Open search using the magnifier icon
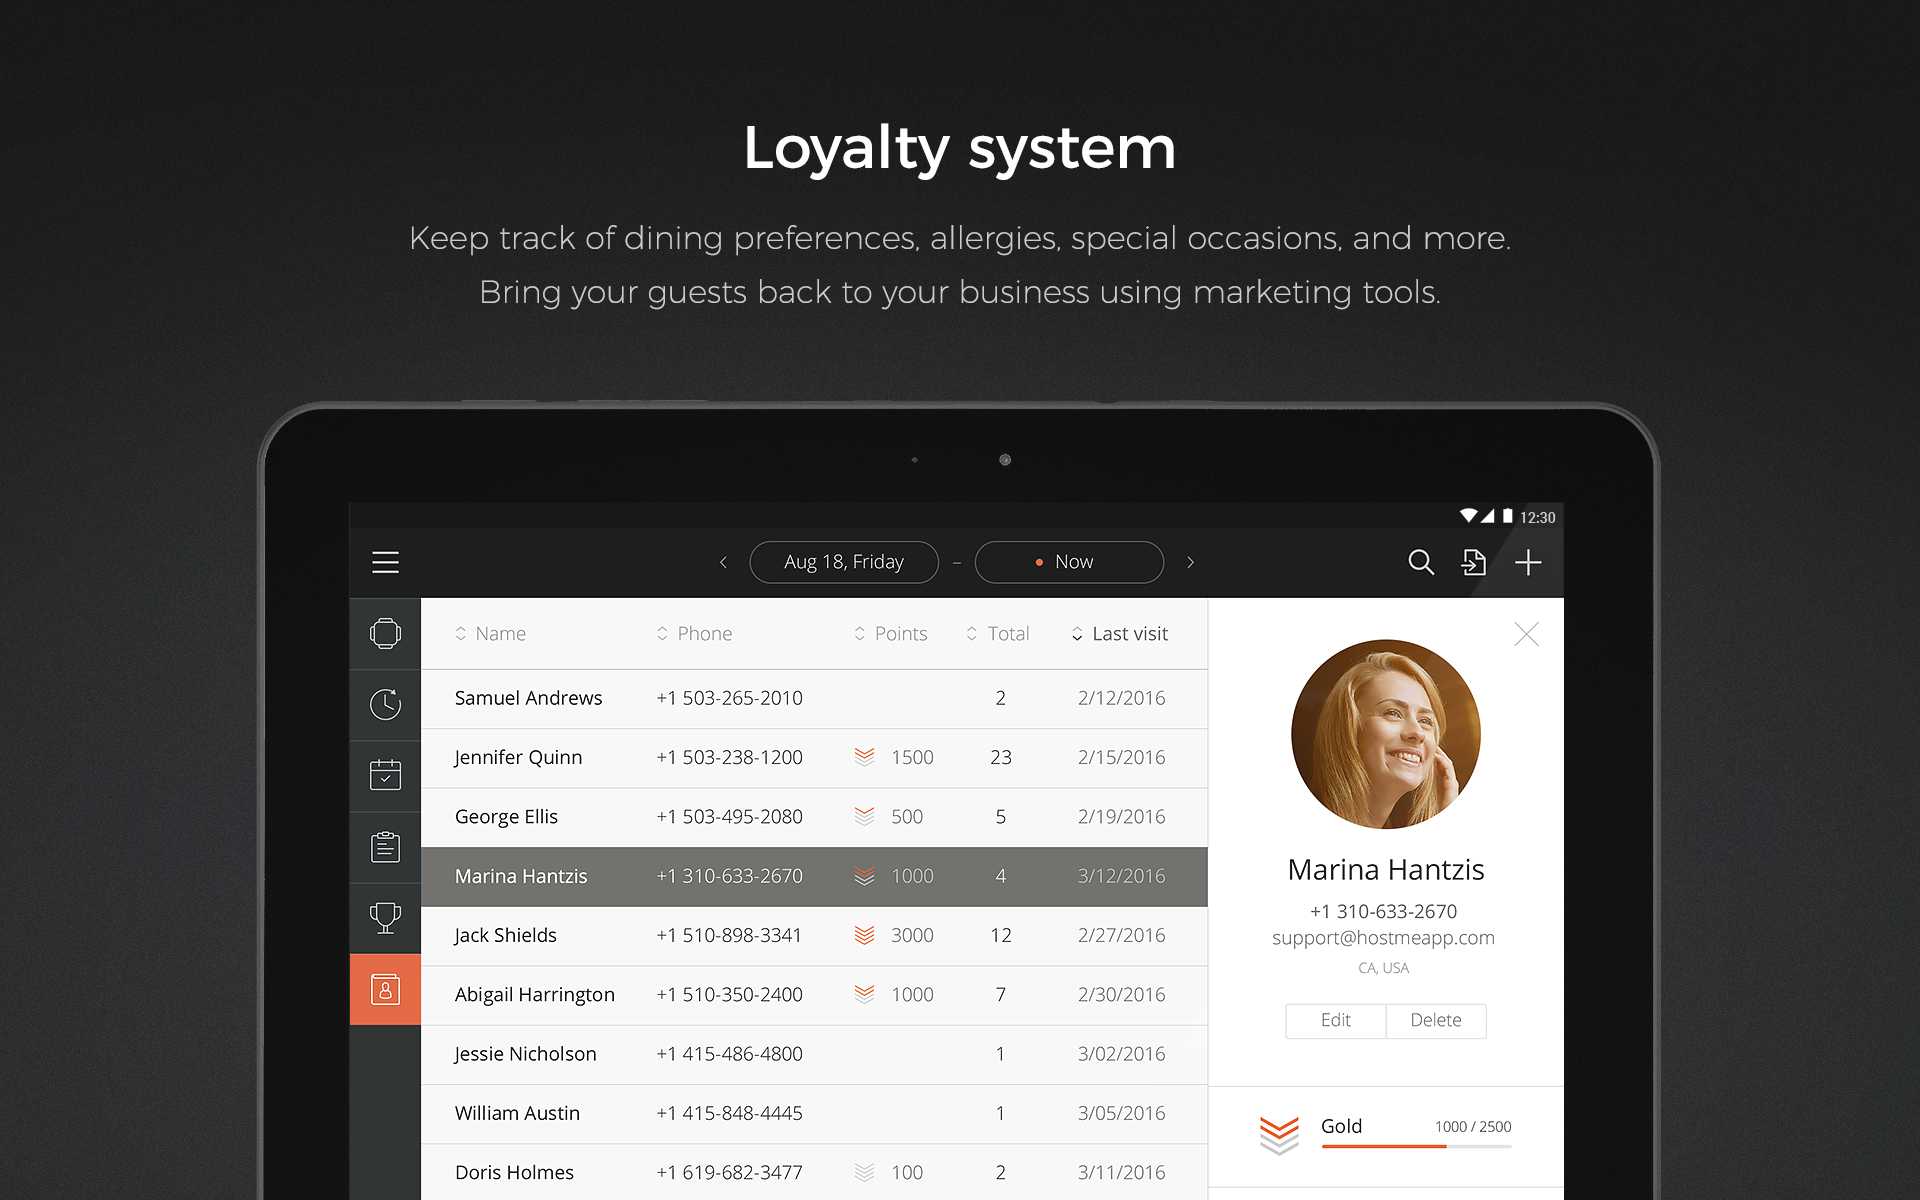Image resolution: width=1920 pixels, height=1200 pixels. [x=1421, y=562]
